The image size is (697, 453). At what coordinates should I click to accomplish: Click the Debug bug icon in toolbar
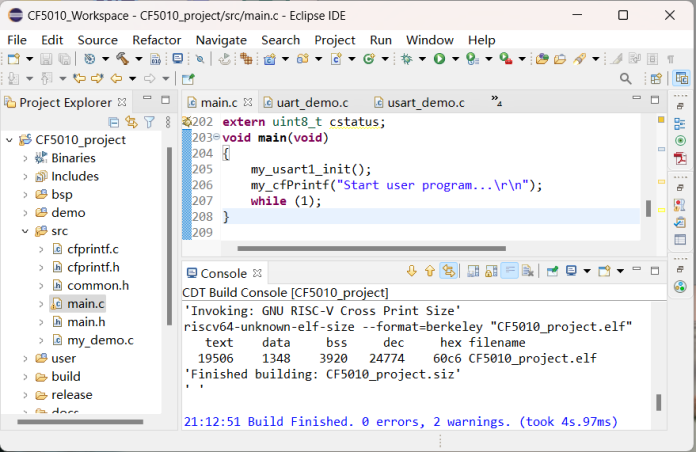tap(407, 59)
